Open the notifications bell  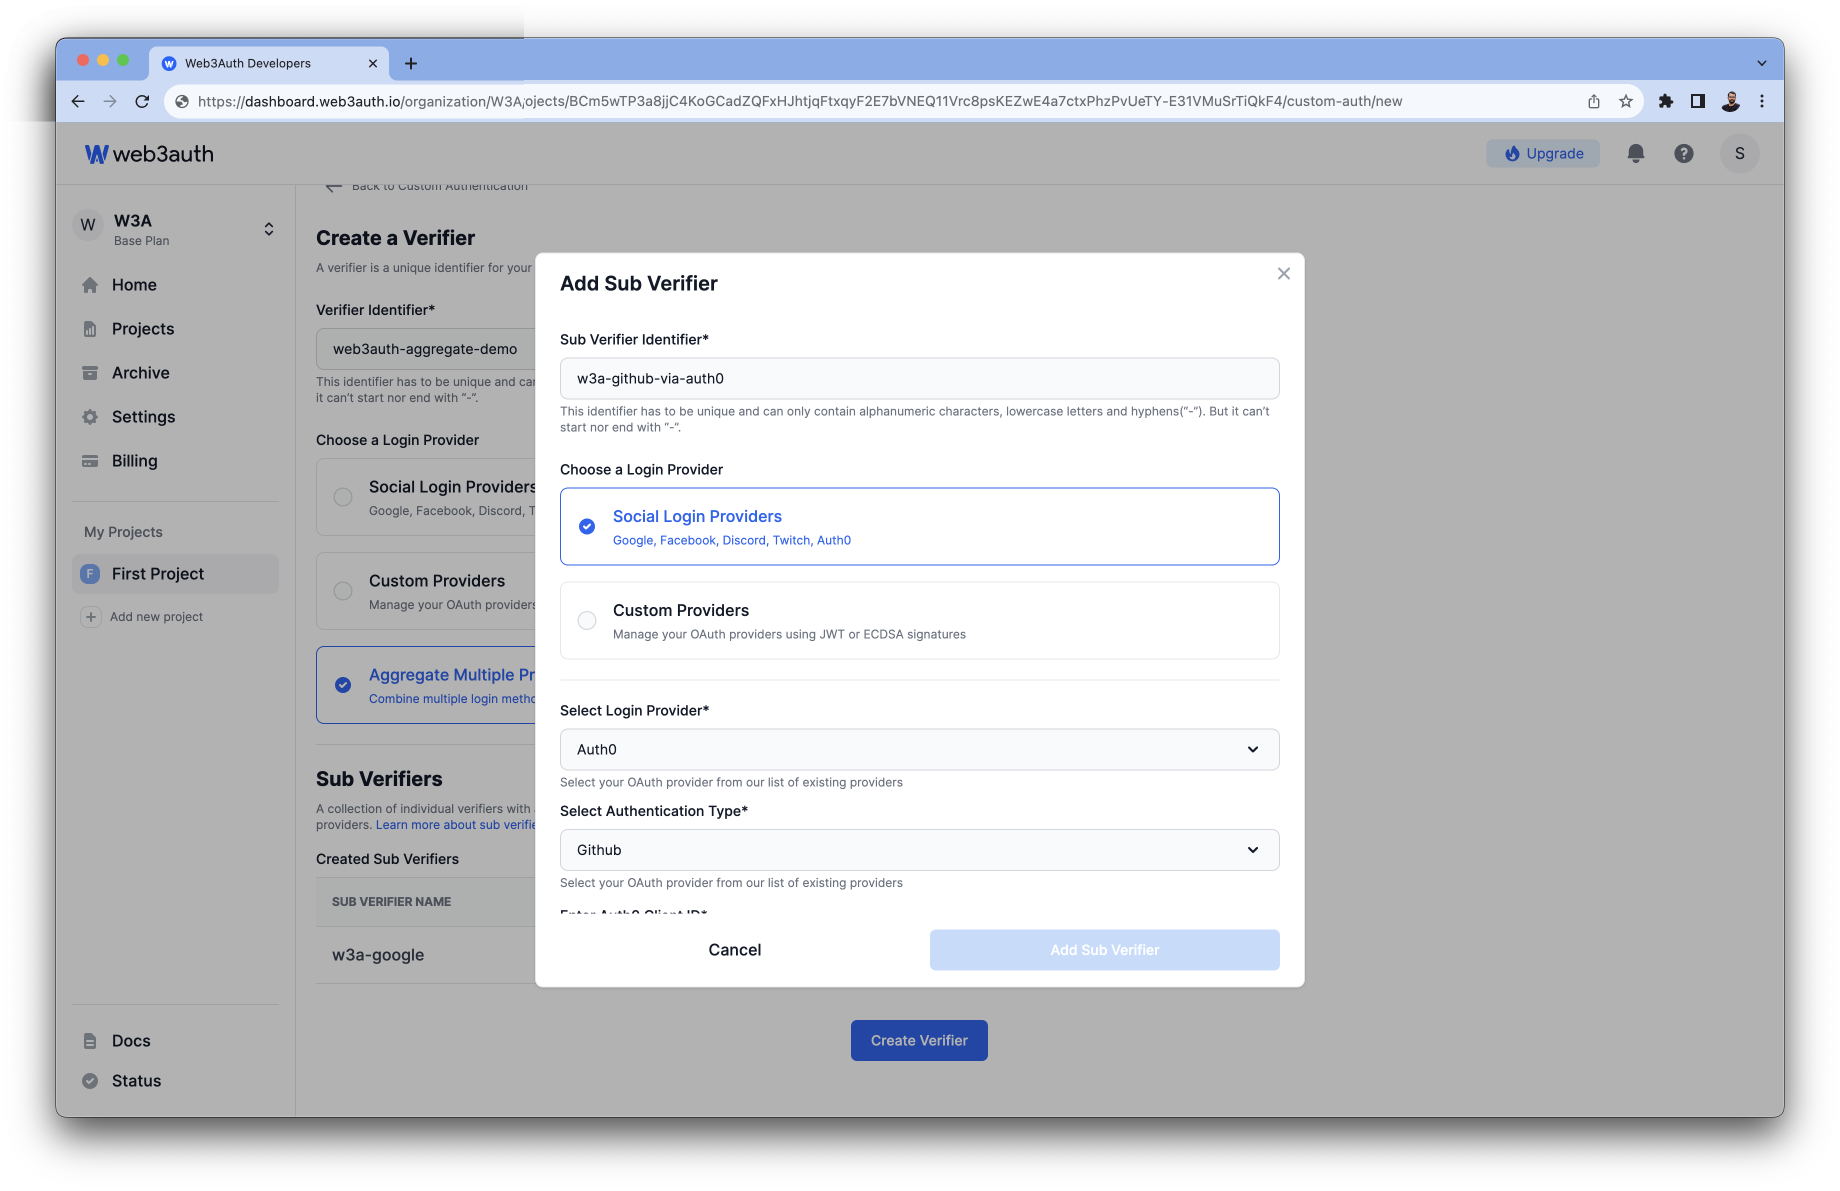1636,153
